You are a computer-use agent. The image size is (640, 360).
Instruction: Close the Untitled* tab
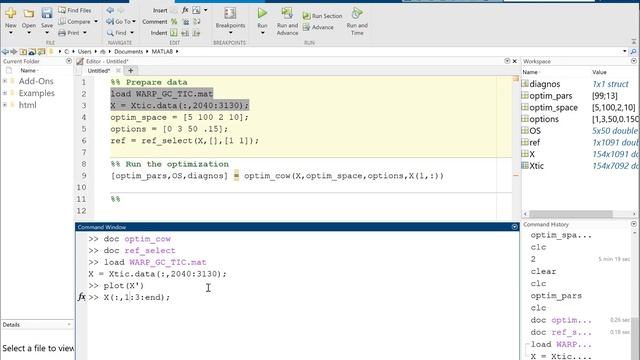tap(118, 71)
